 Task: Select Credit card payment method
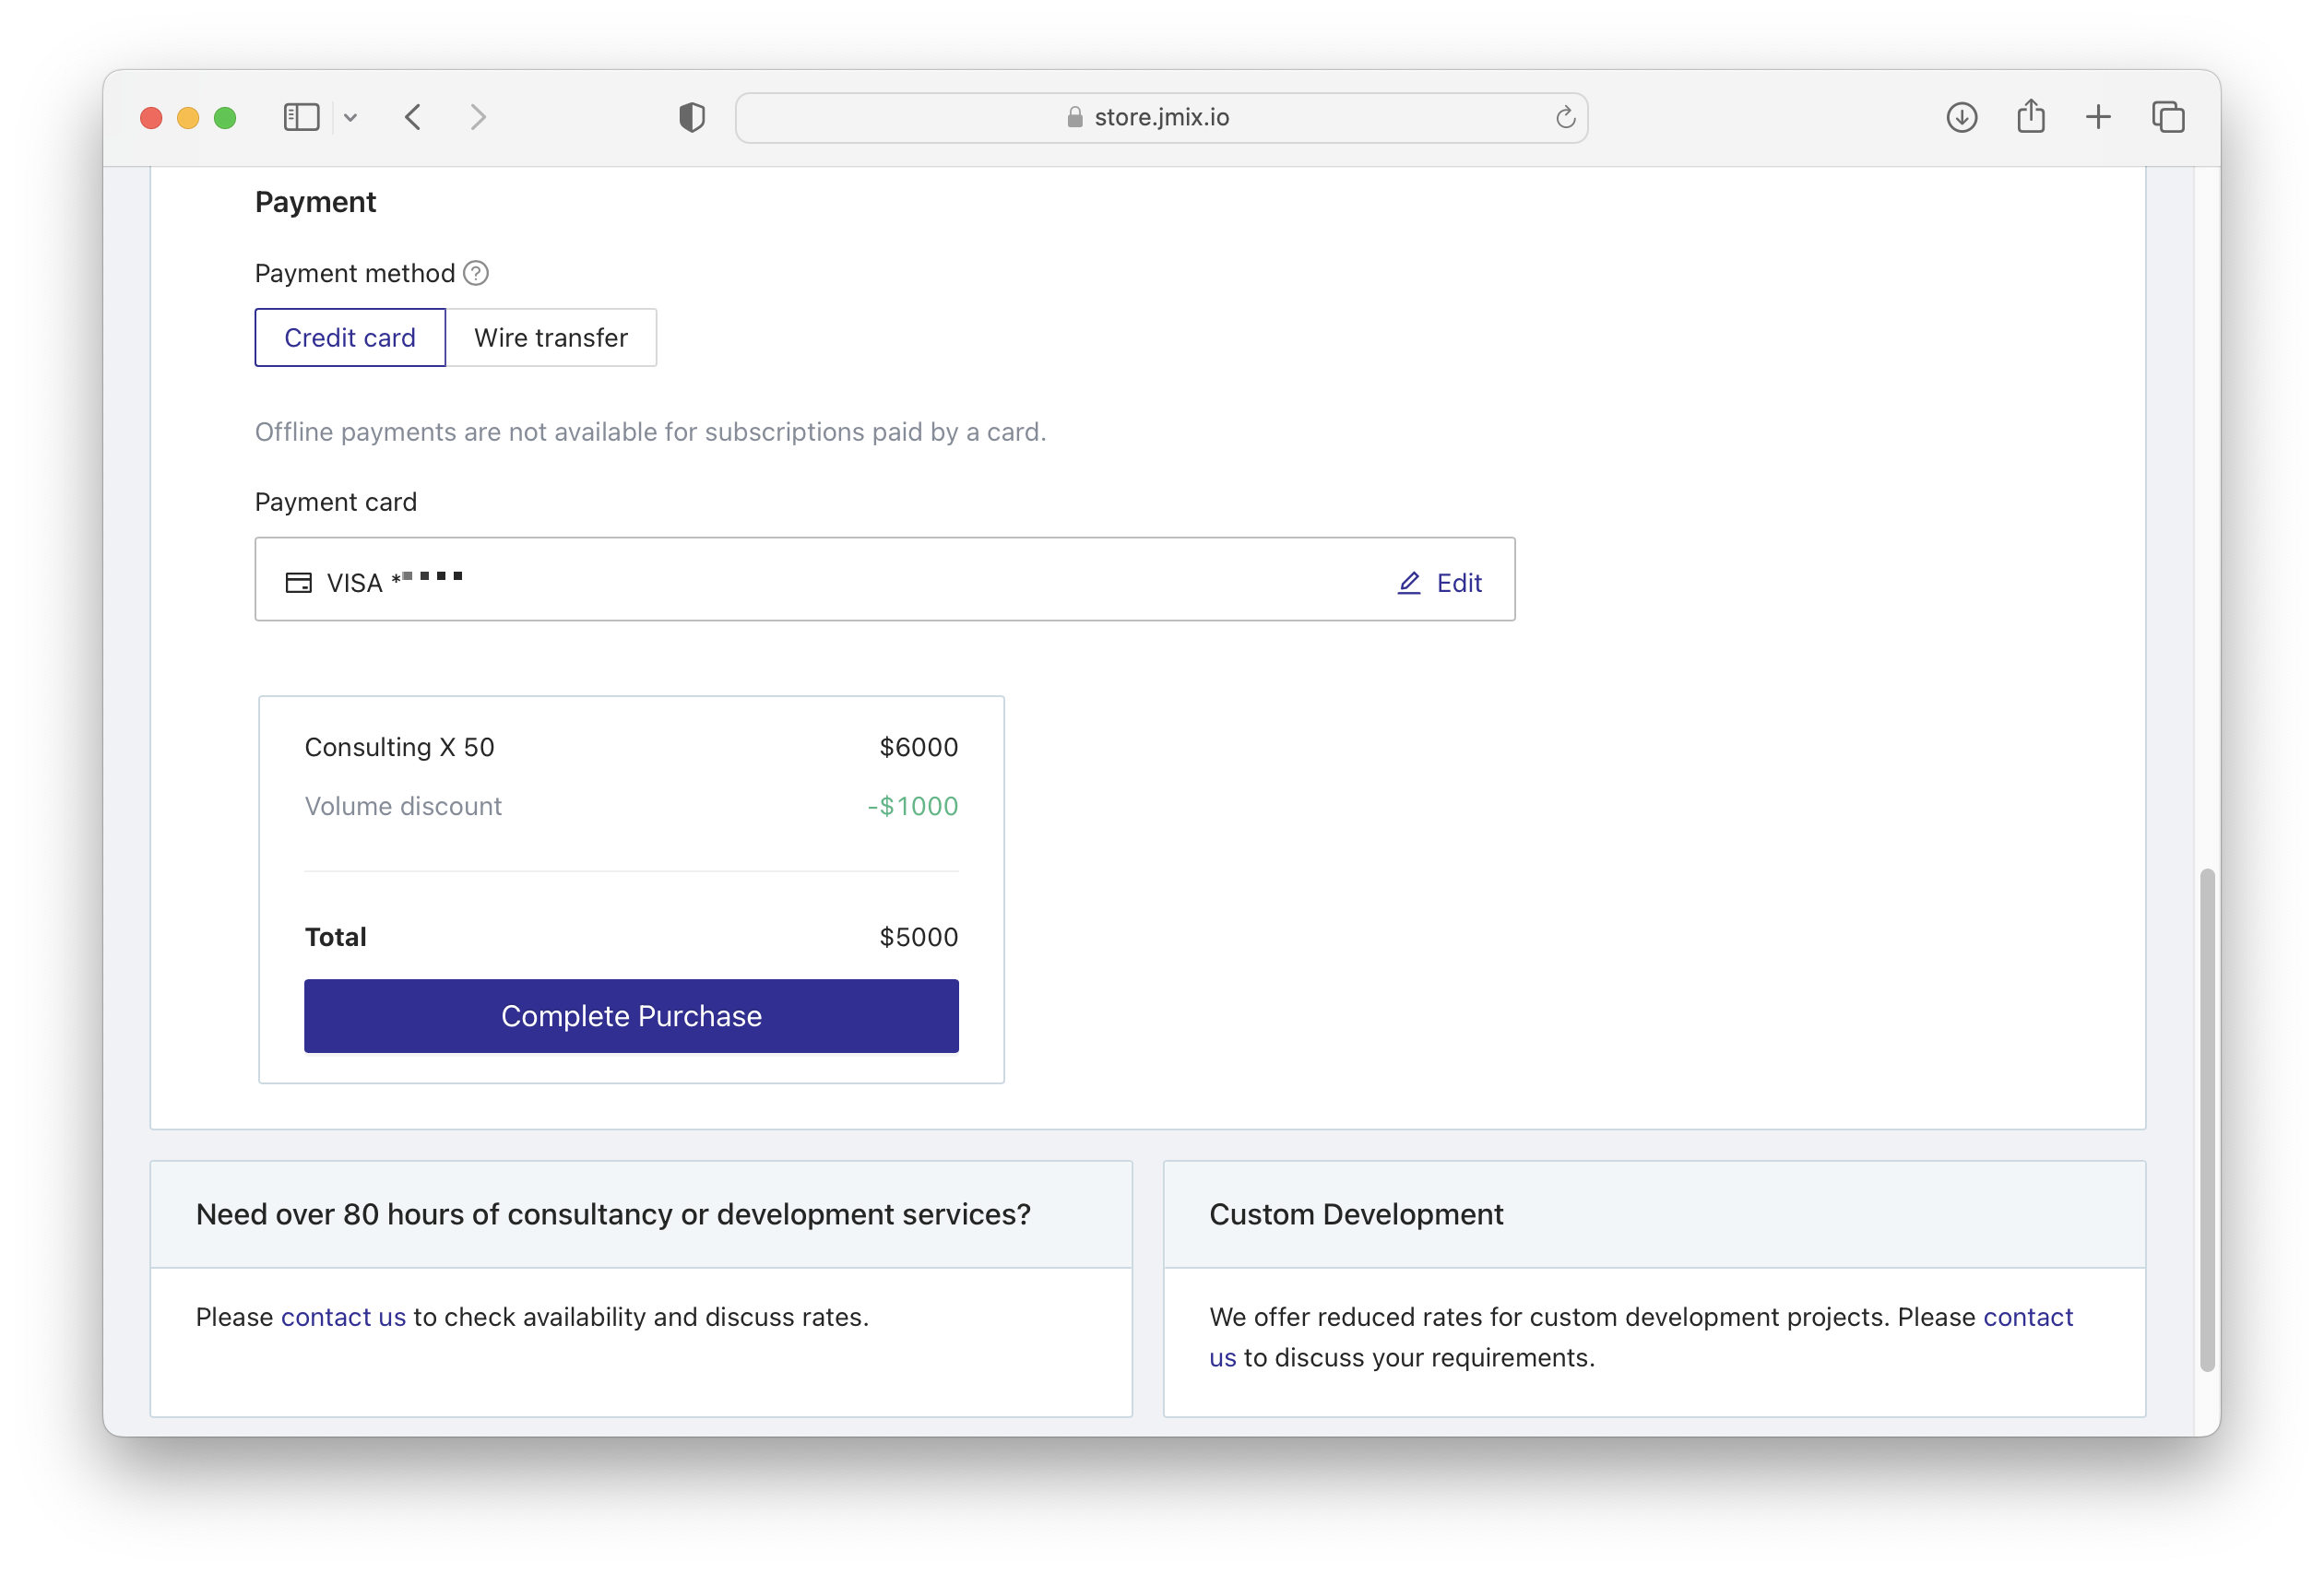pos(350,337)
